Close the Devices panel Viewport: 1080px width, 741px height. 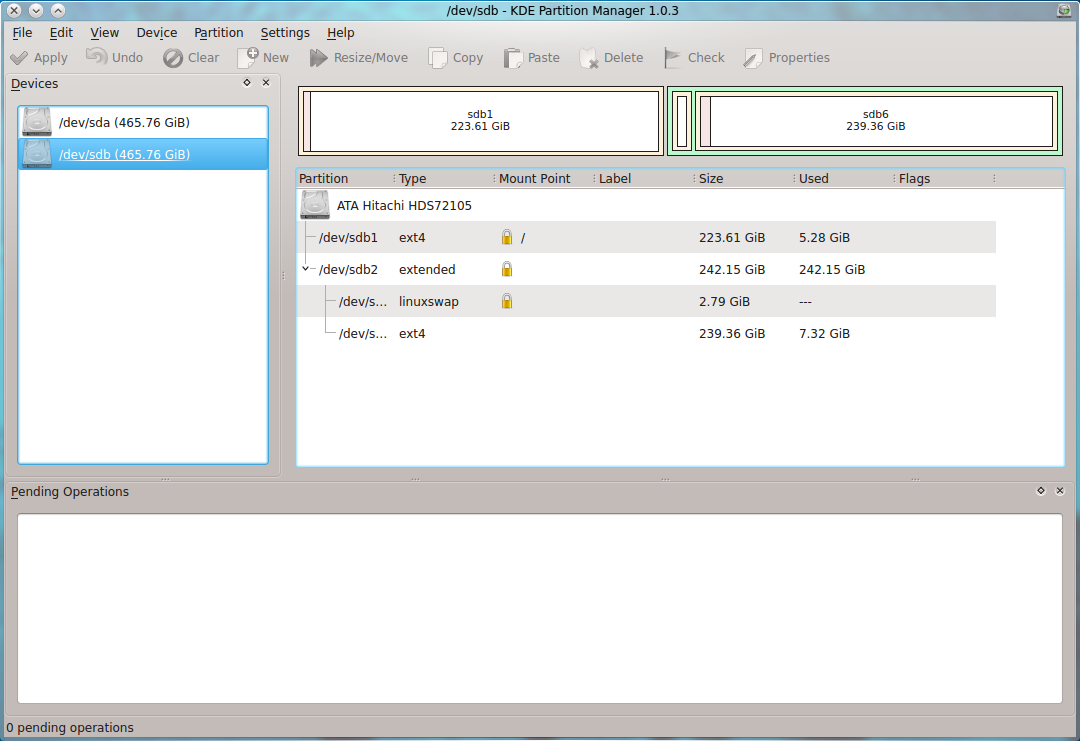pos(266,83)
